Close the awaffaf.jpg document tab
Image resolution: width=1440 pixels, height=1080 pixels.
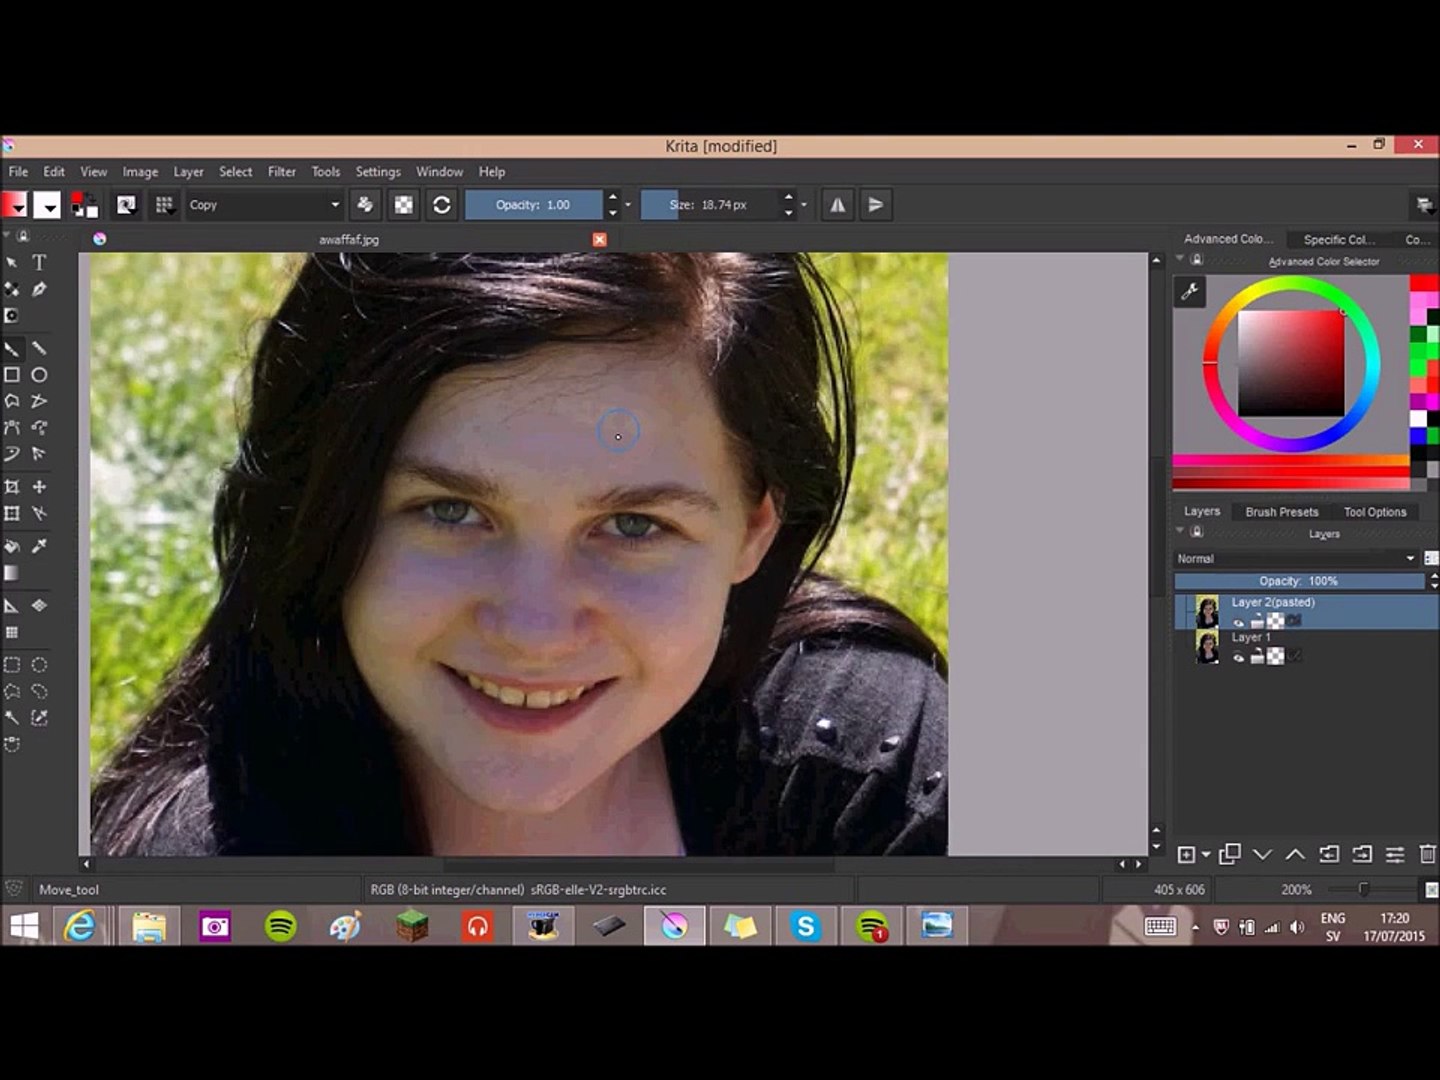coord(600,240)
